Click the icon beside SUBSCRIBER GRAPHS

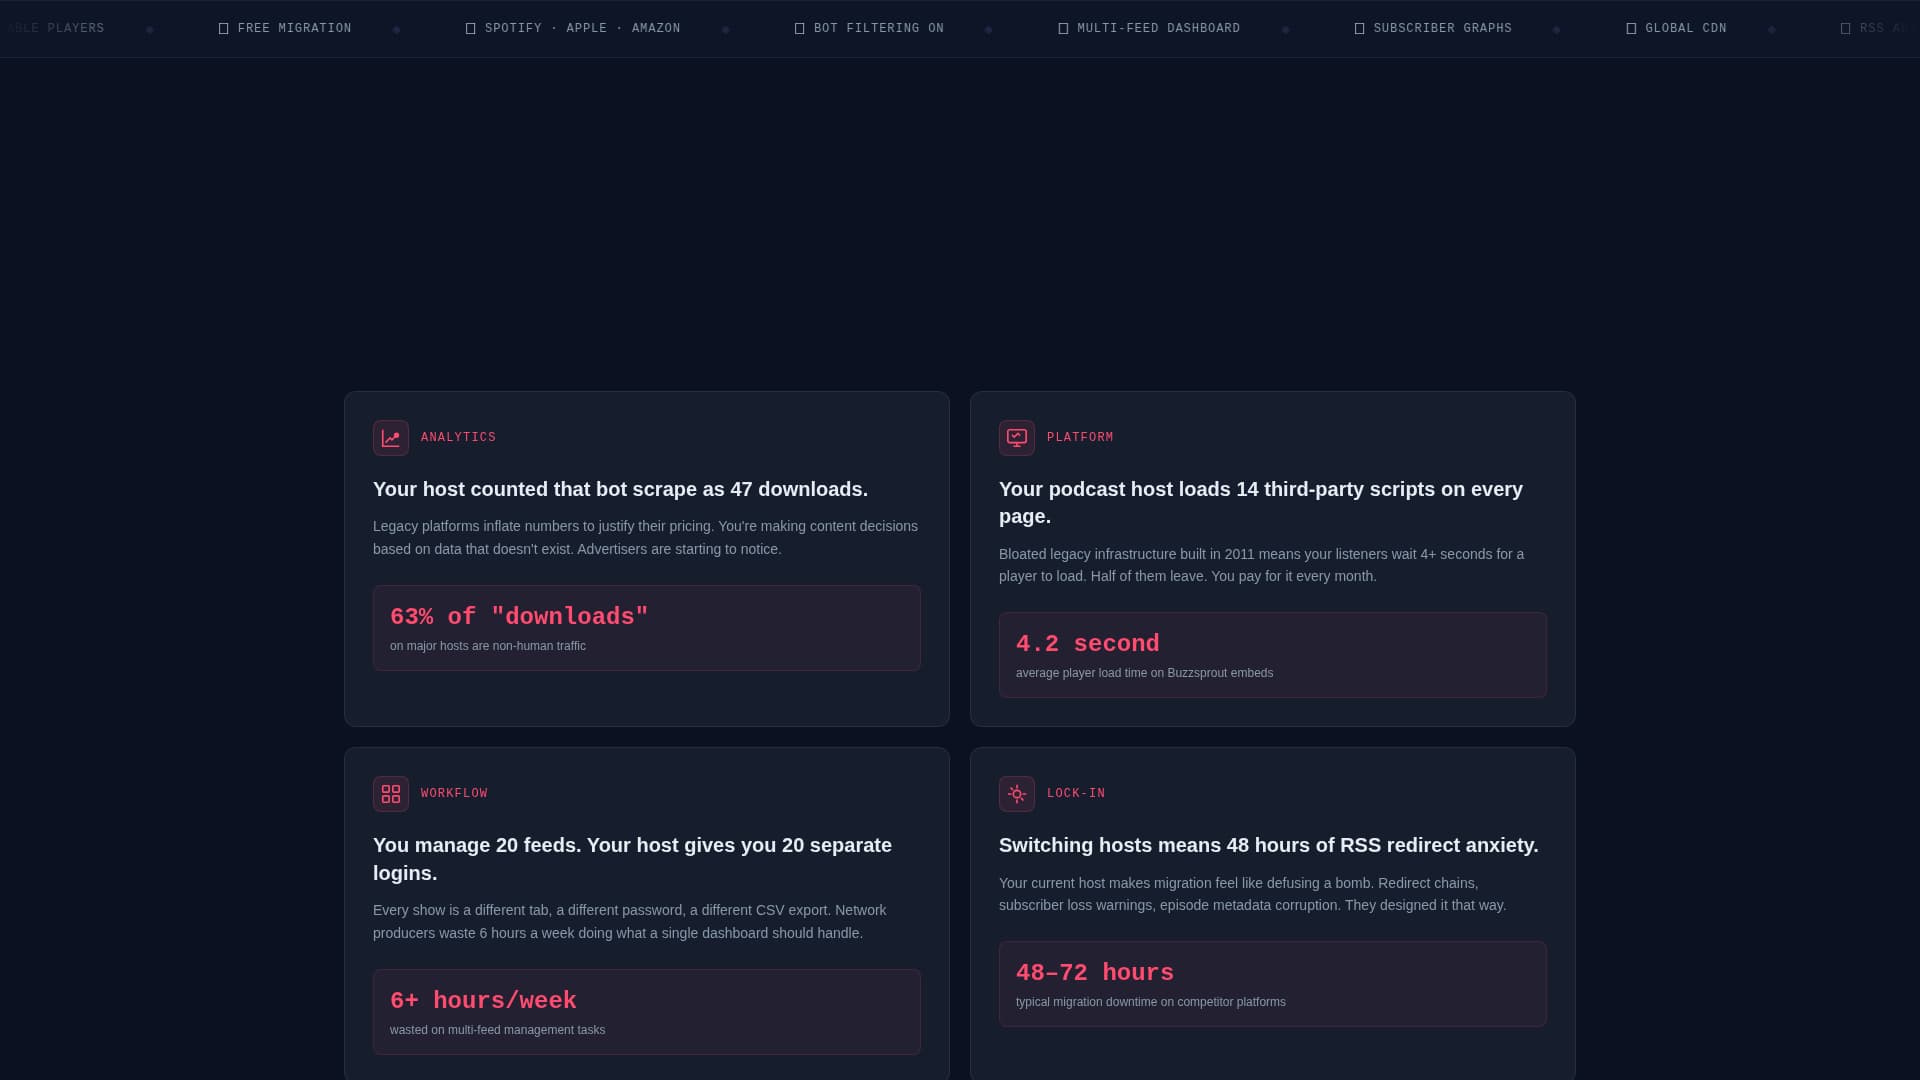(1358, 28)
